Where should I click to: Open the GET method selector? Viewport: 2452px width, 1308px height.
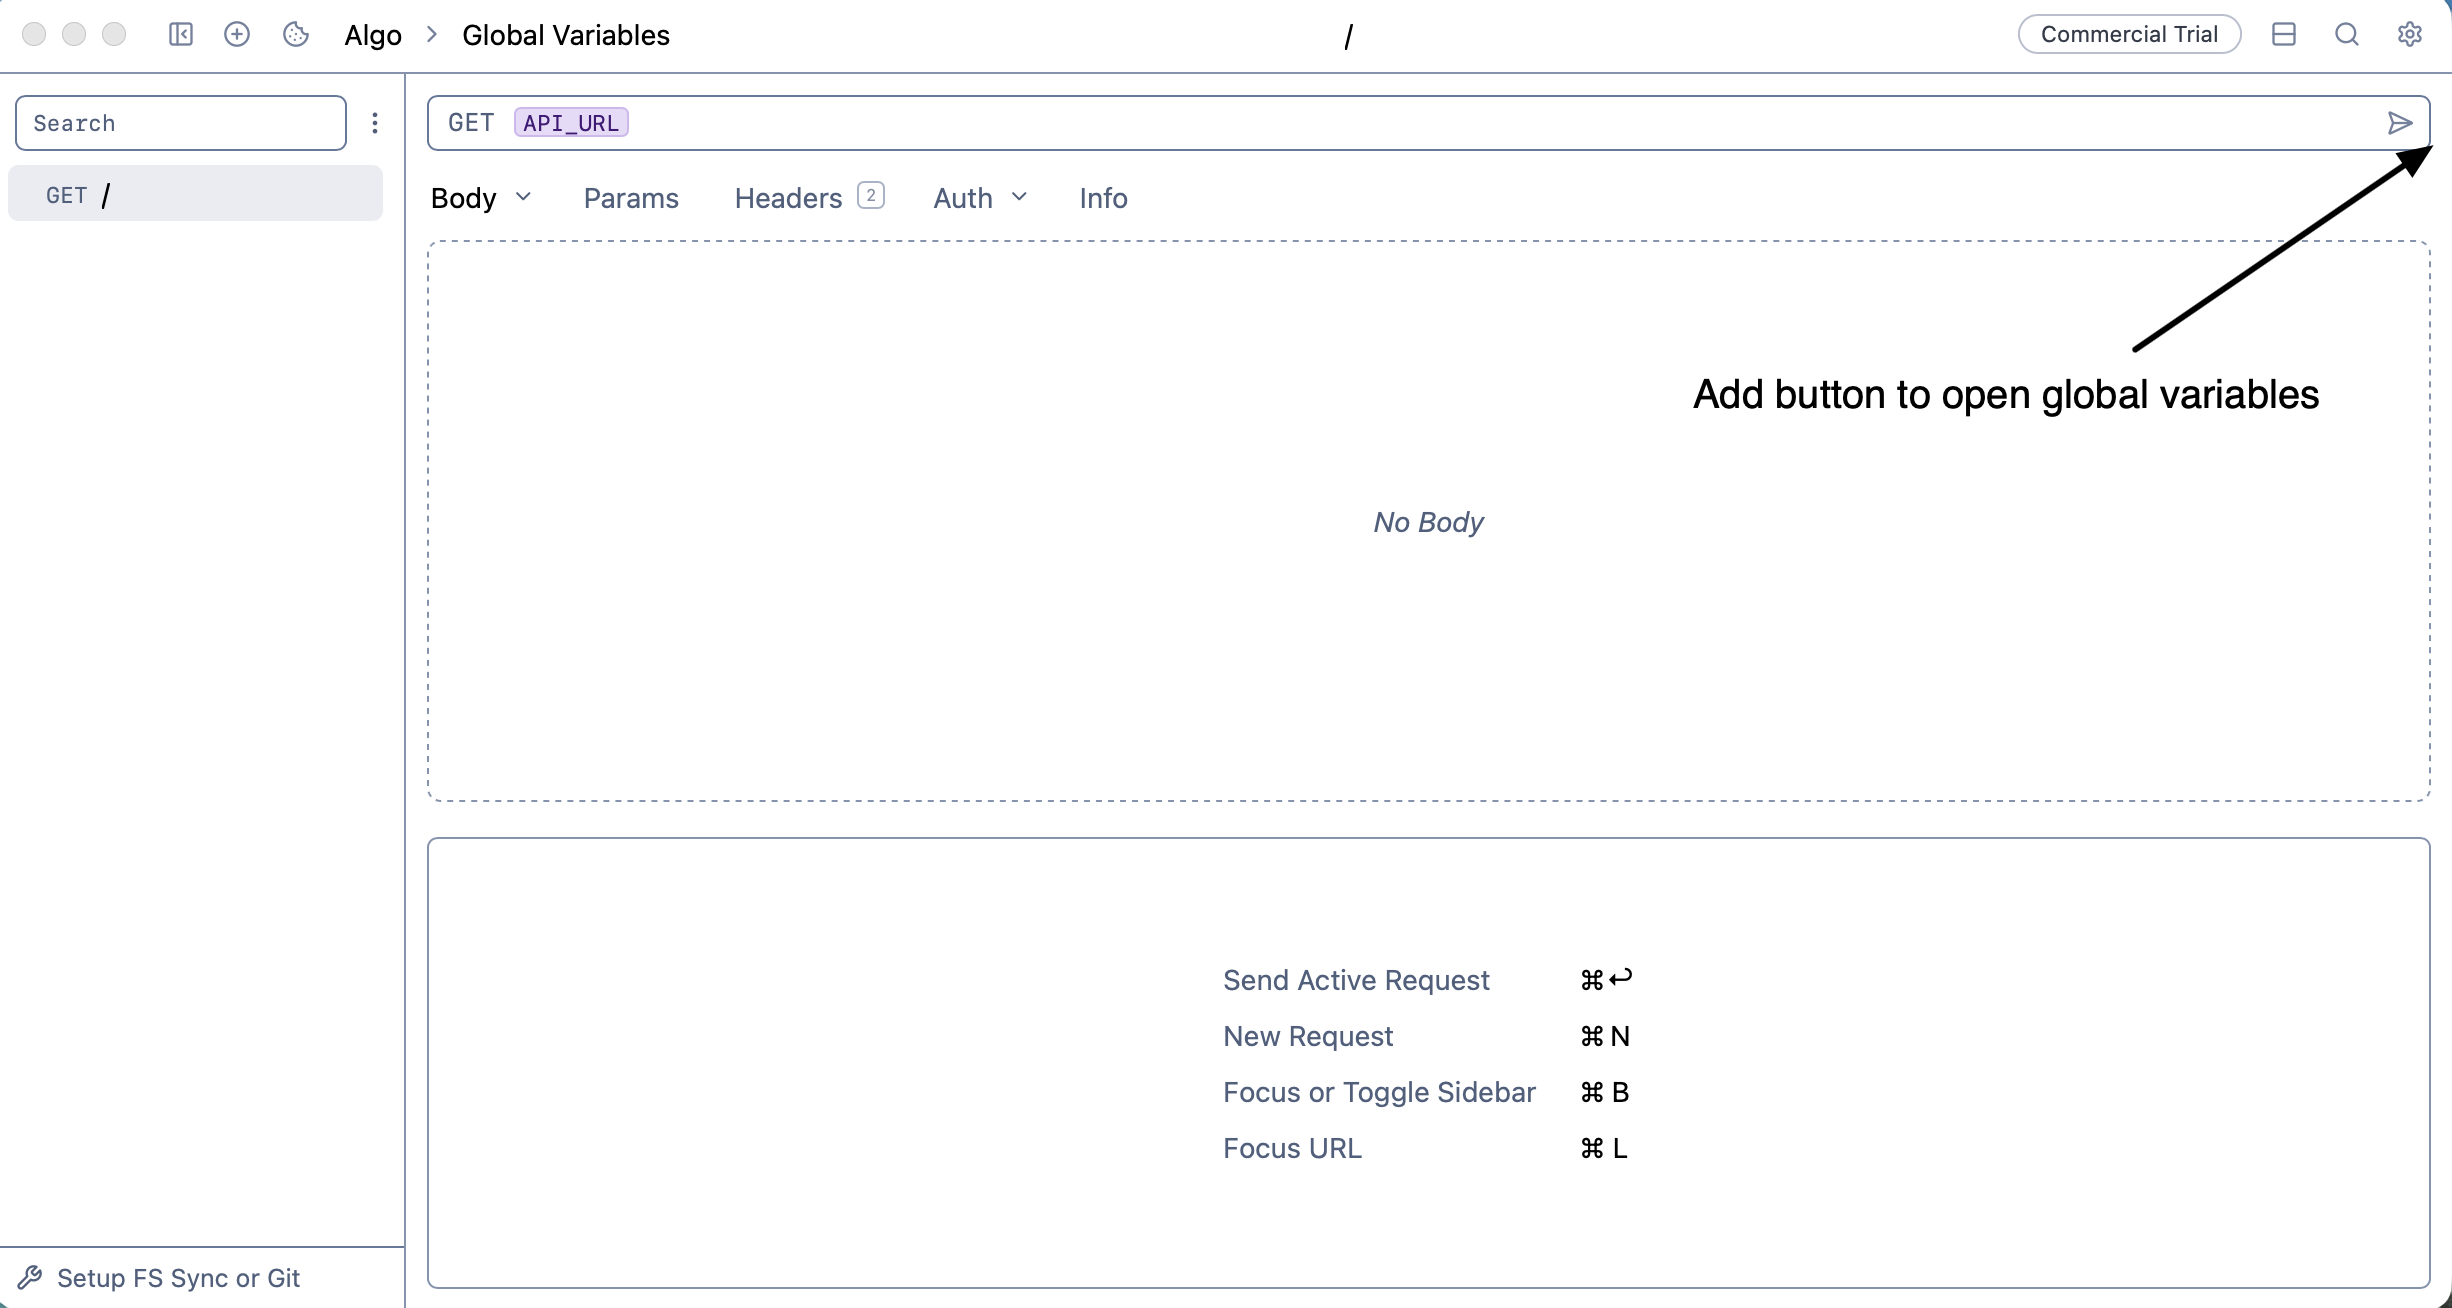pyautogui.click(x=471, y=123)
